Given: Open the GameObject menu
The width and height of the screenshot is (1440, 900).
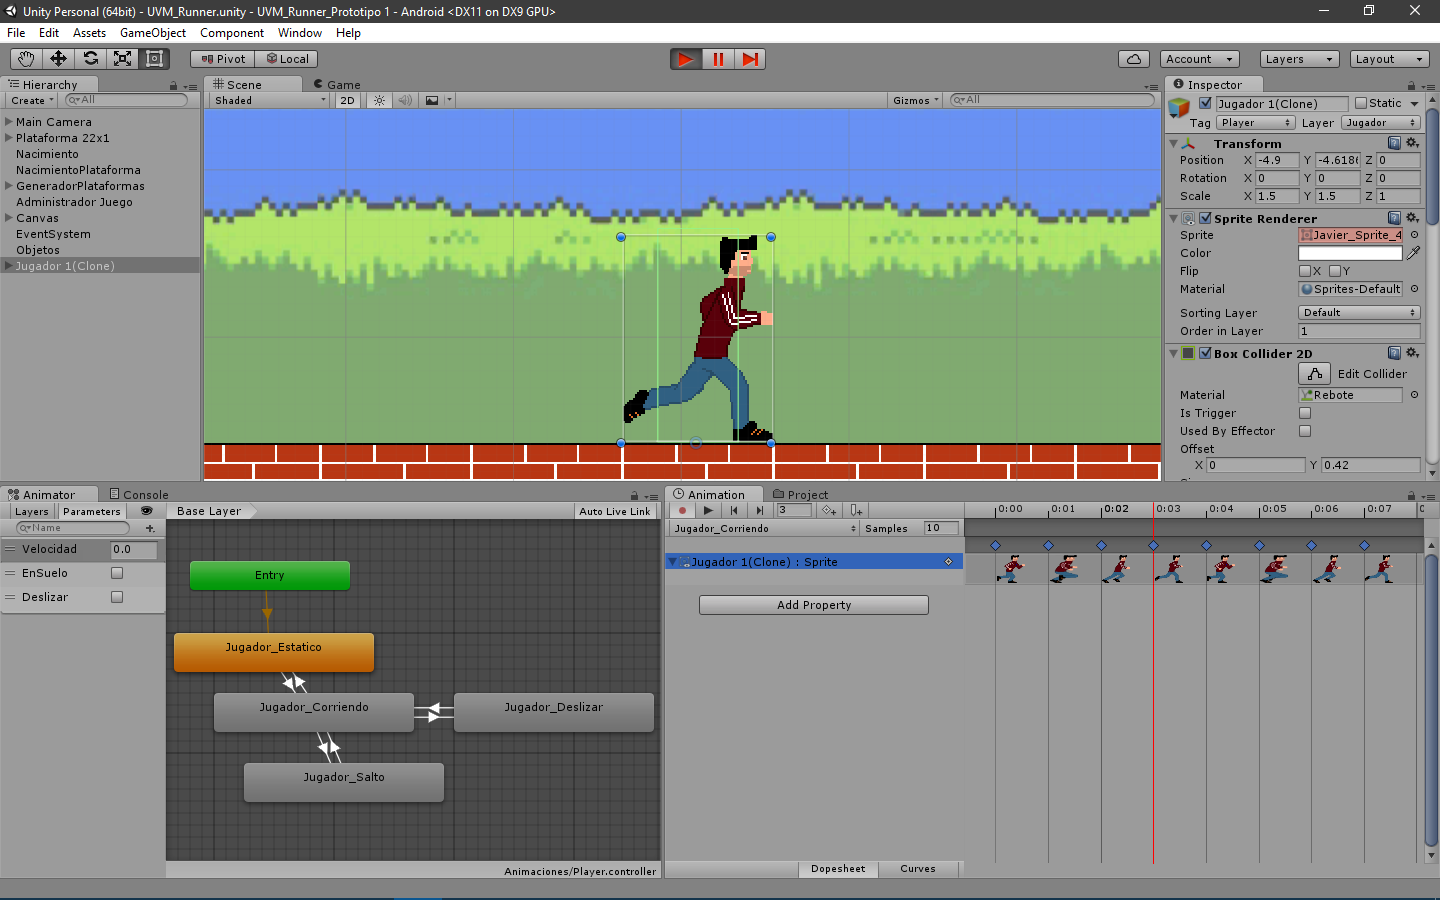Looking at the screenshot, I should [x=152, y=33].
